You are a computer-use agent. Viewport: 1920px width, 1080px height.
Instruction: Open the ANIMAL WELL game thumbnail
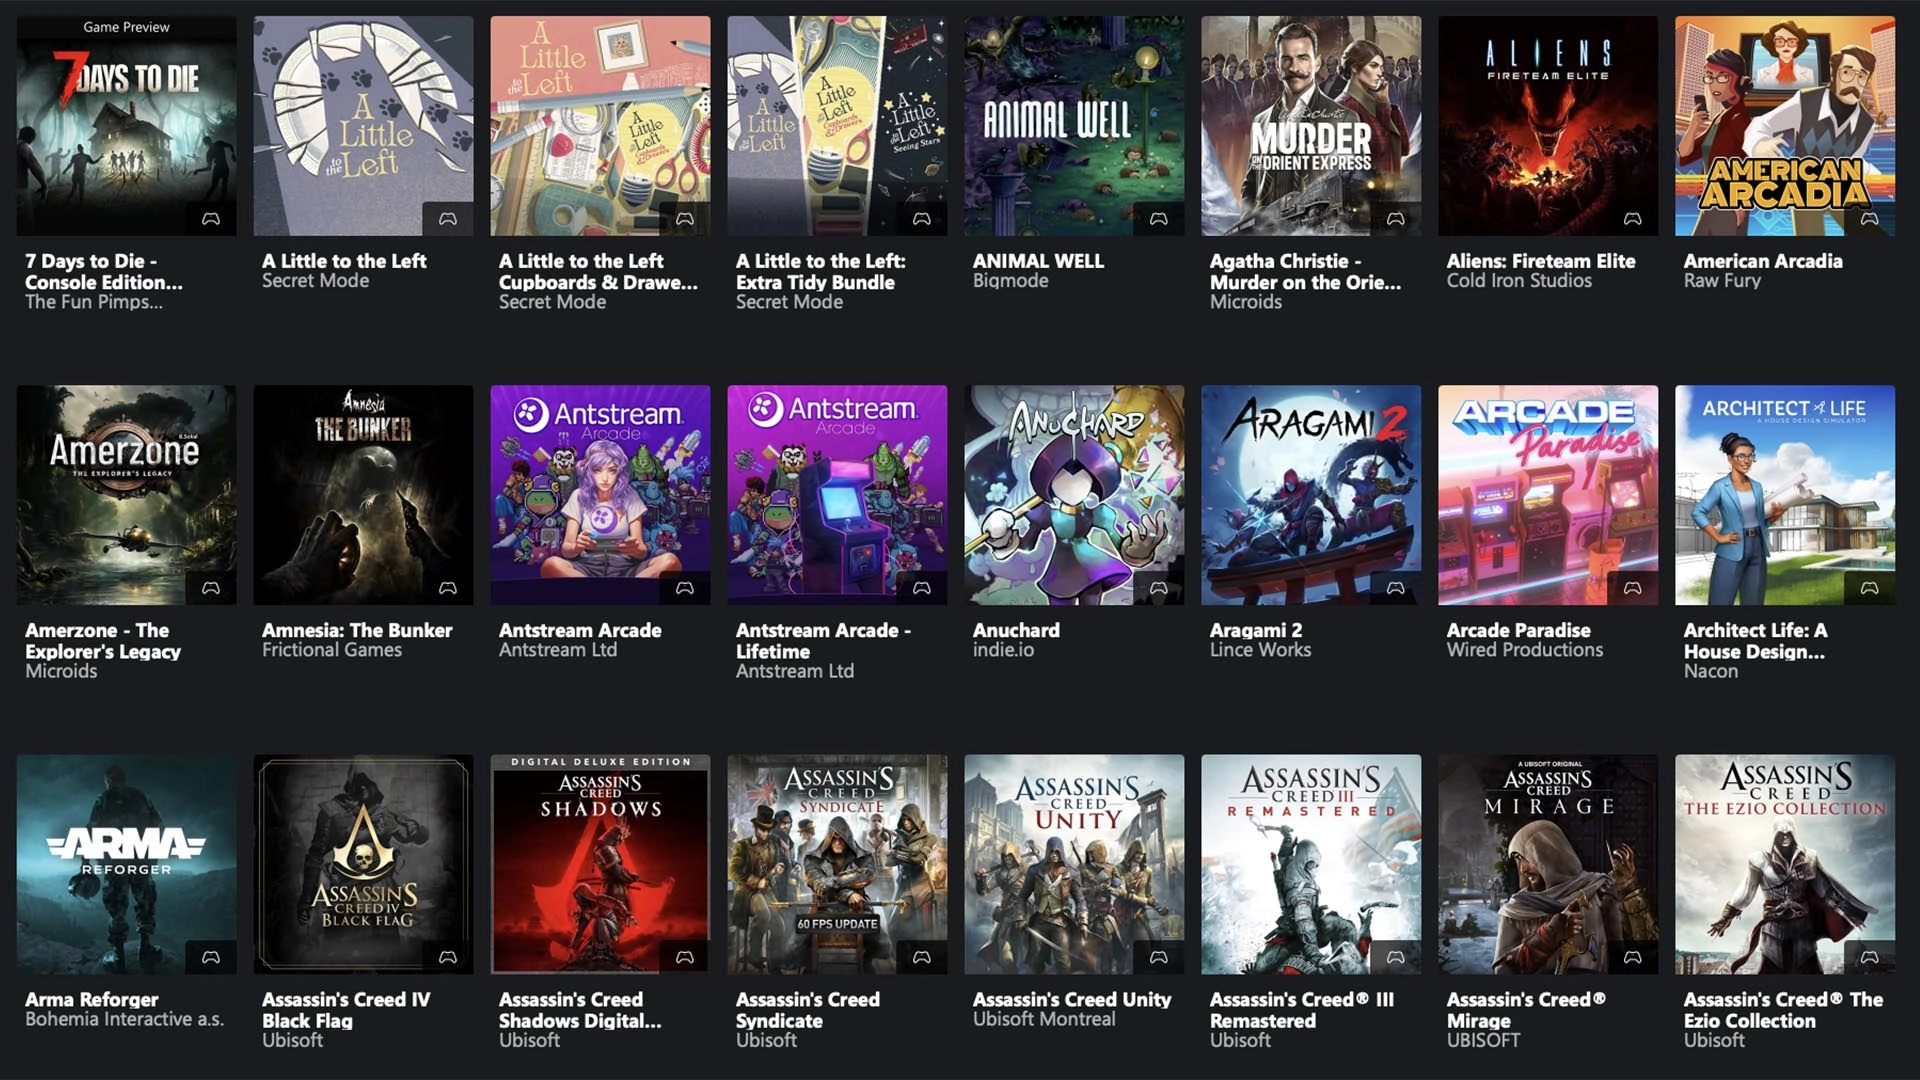(1074, 126)
